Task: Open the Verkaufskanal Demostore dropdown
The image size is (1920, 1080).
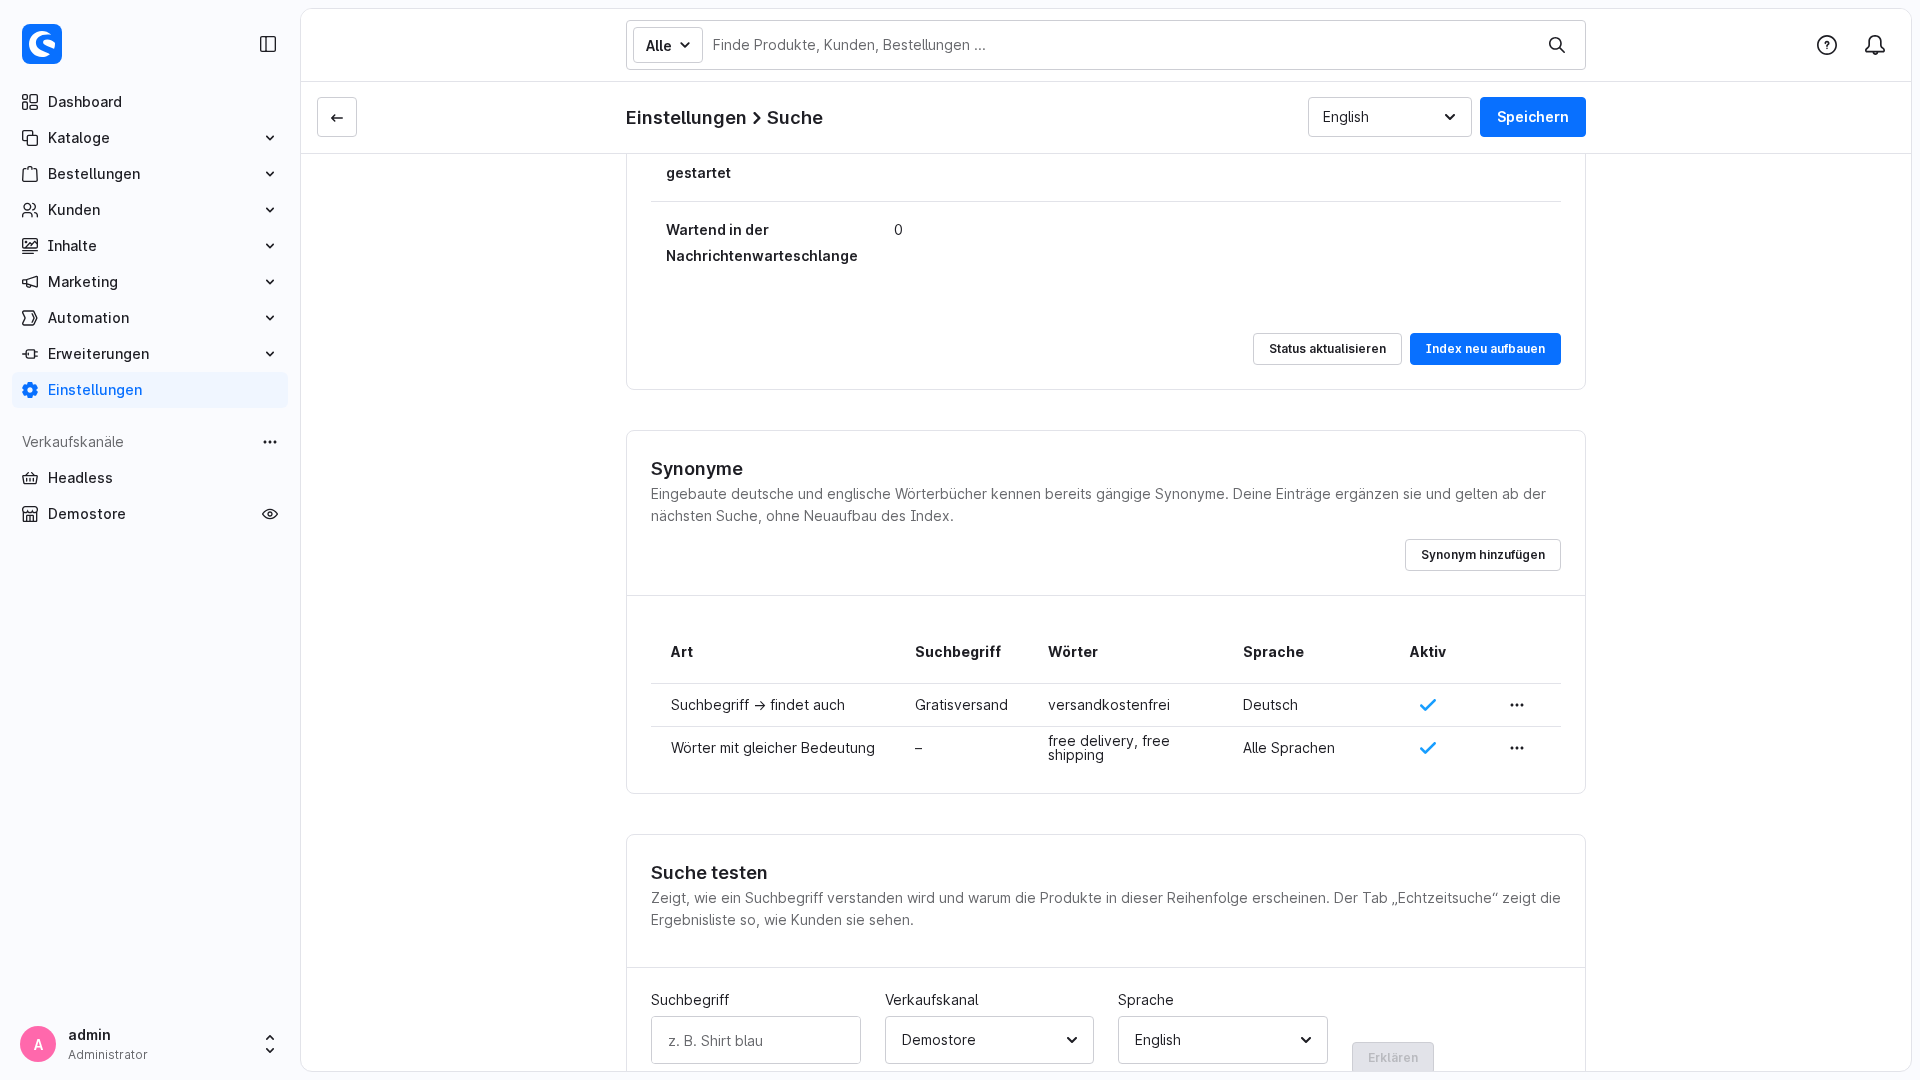Action: (x=989, y=1040)
